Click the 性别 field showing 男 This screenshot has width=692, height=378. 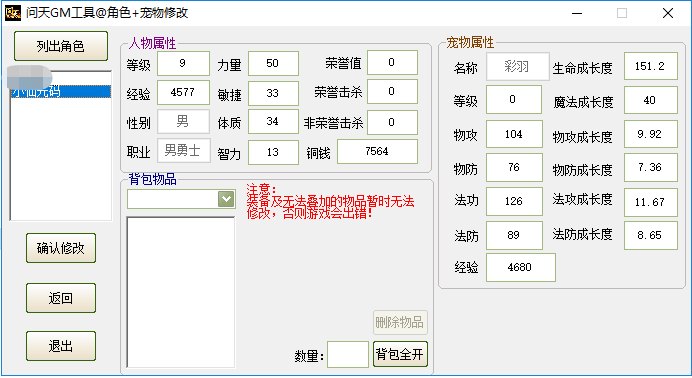coord(183,121)
